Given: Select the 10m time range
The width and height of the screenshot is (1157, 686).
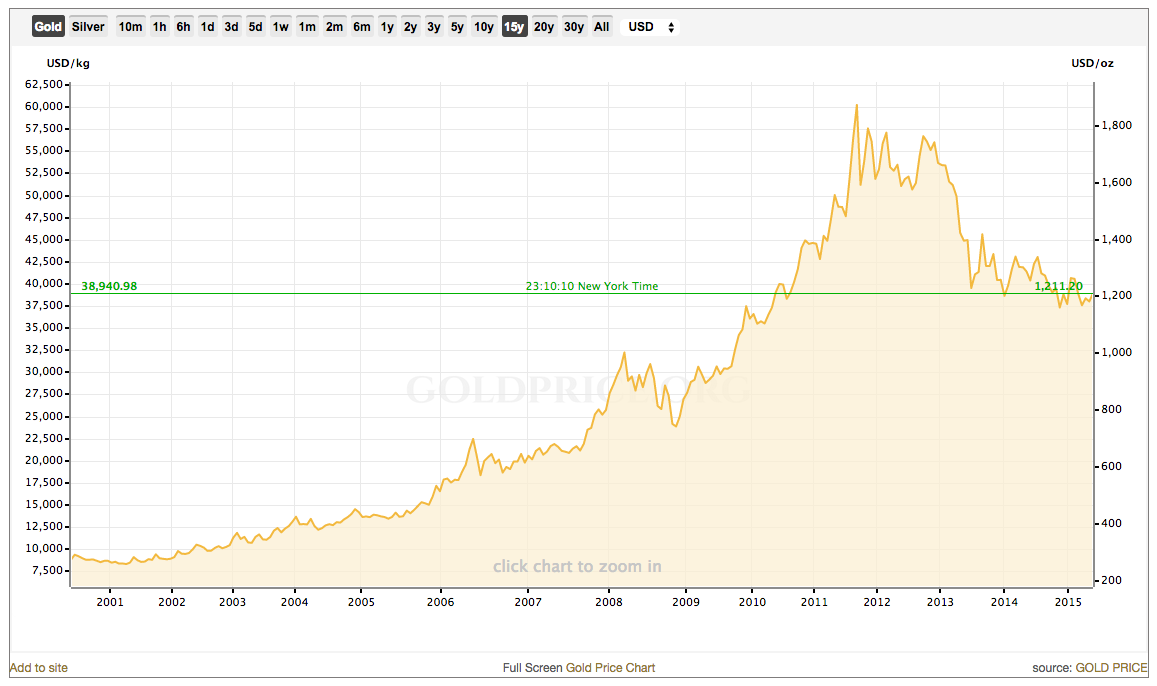Looking at the screenshot, I should point(130,27).
